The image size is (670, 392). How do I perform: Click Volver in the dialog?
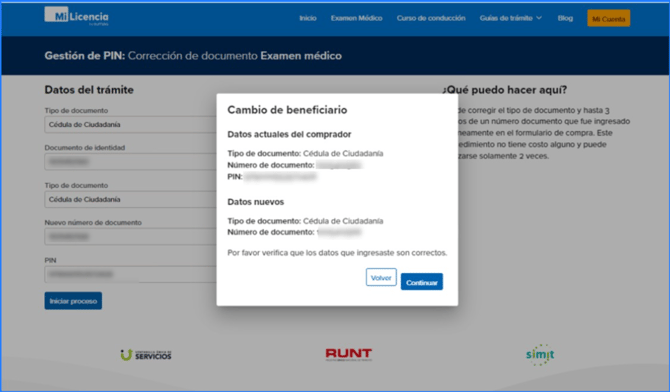tap(381, 277)
